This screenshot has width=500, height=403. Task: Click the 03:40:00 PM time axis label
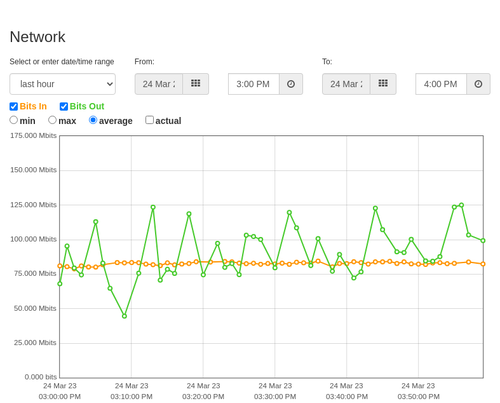pos(347,397)
